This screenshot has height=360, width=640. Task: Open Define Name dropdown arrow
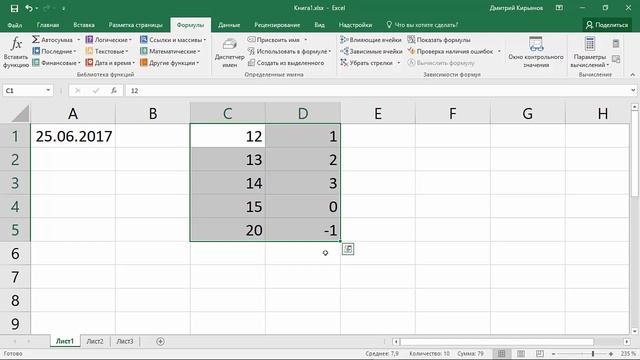(x=305, y=40)
